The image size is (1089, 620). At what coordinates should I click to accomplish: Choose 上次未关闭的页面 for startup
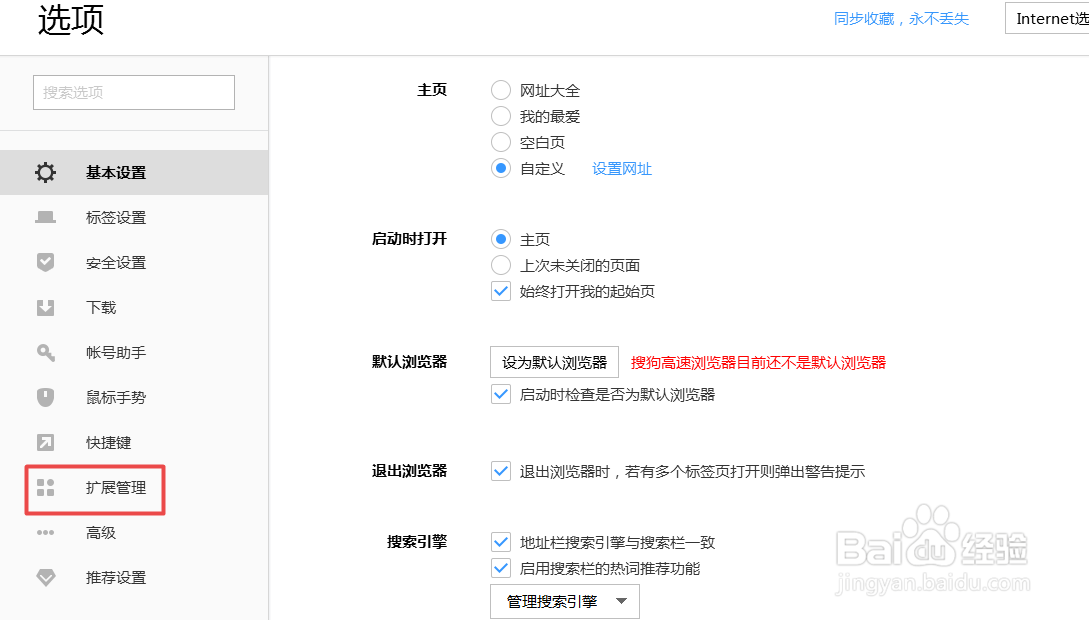pos(500,265)
